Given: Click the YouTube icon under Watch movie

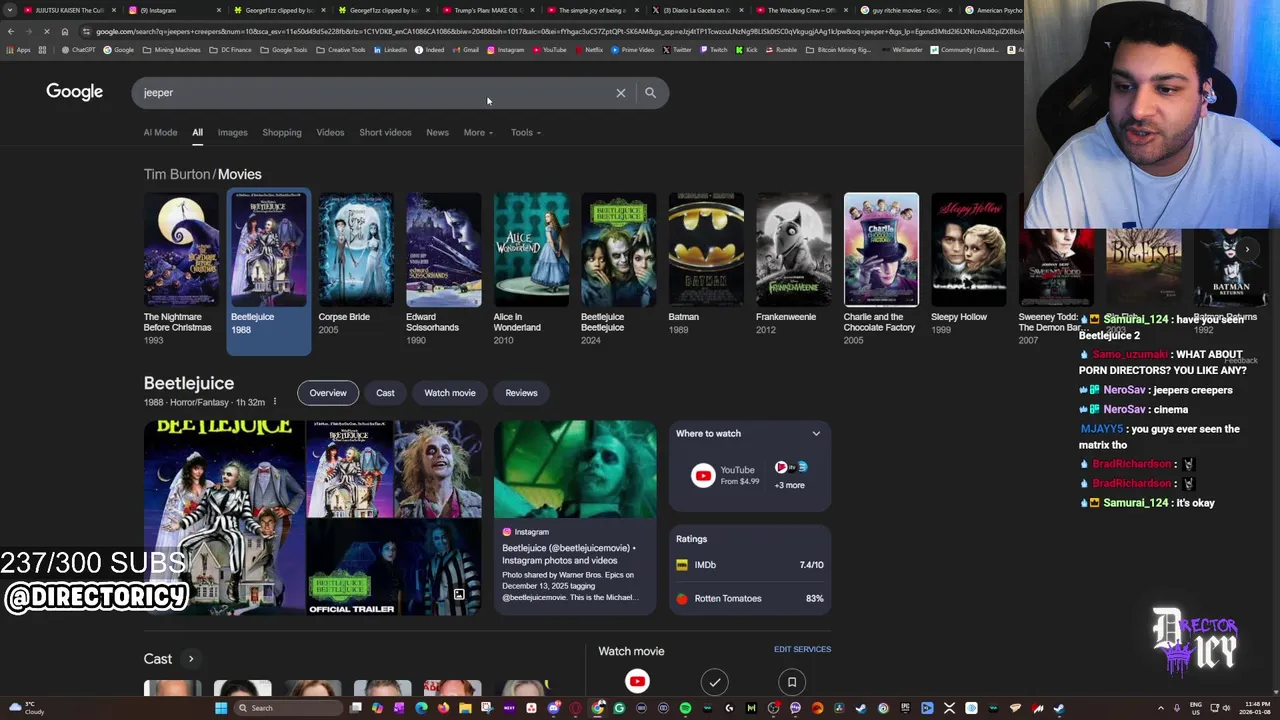Looking at the screenshot, I should pyautogui.click(x=637, y=682).
